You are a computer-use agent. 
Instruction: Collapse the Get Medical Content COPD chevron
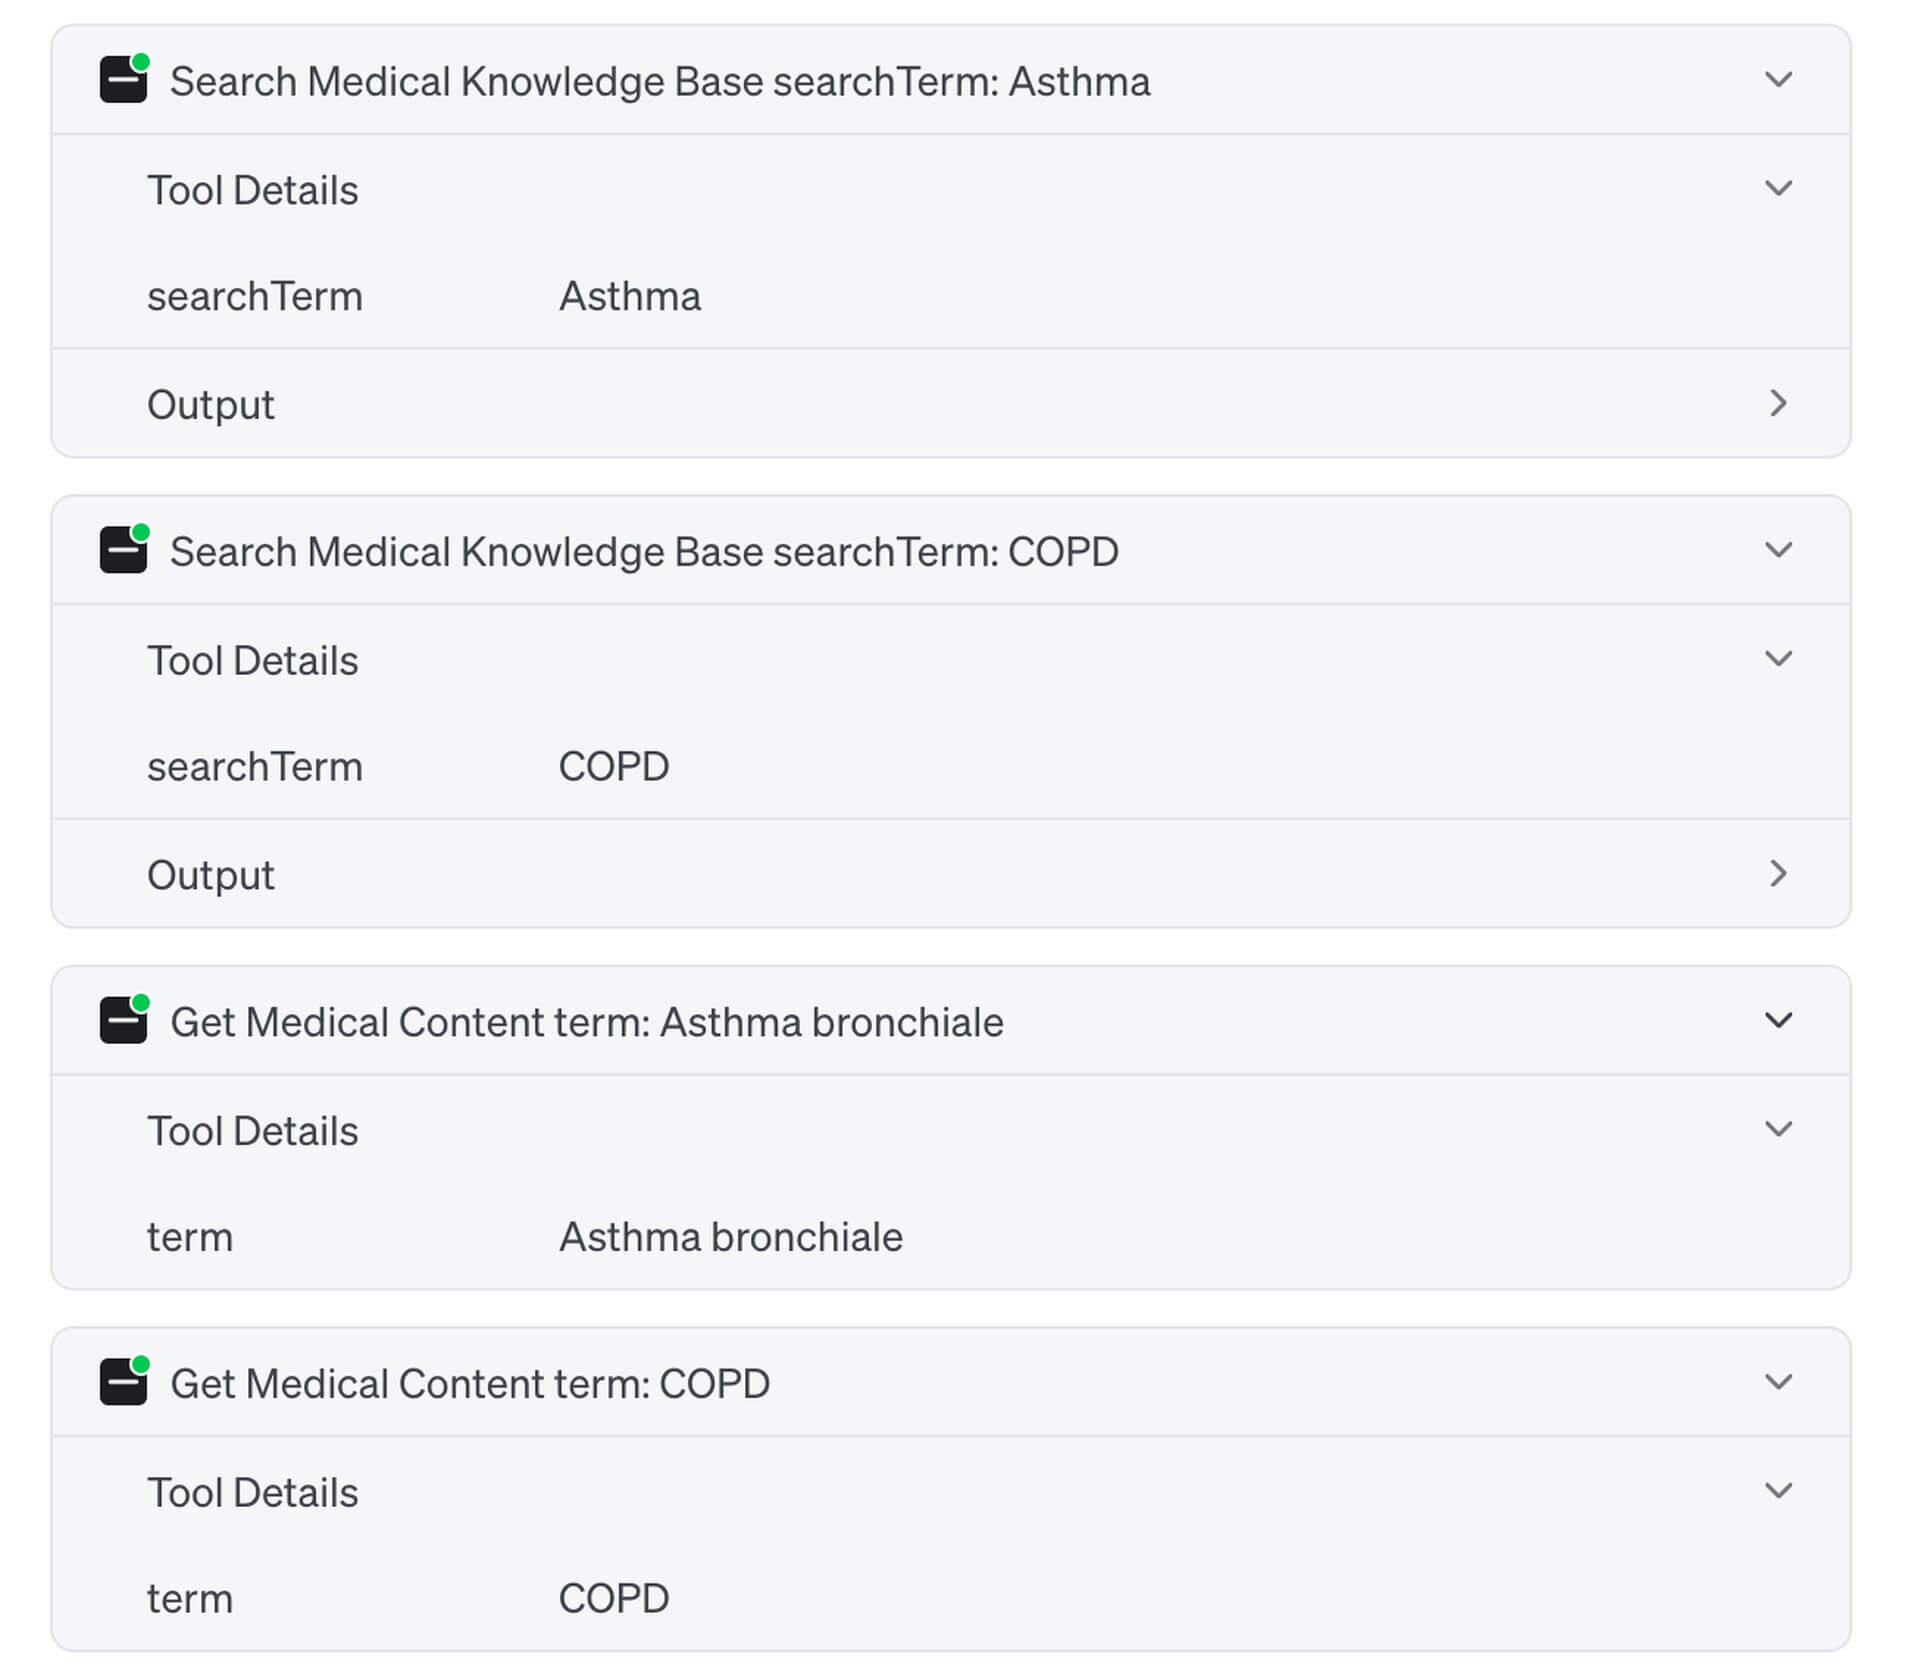pos(1777,1382)
